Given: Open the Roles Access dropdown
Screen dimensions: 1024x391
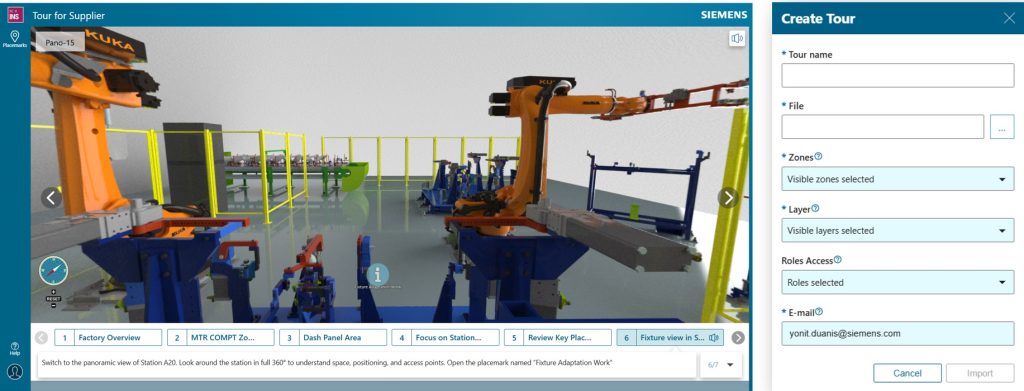Looking at the screenshot, I should (x=897, y=283).
